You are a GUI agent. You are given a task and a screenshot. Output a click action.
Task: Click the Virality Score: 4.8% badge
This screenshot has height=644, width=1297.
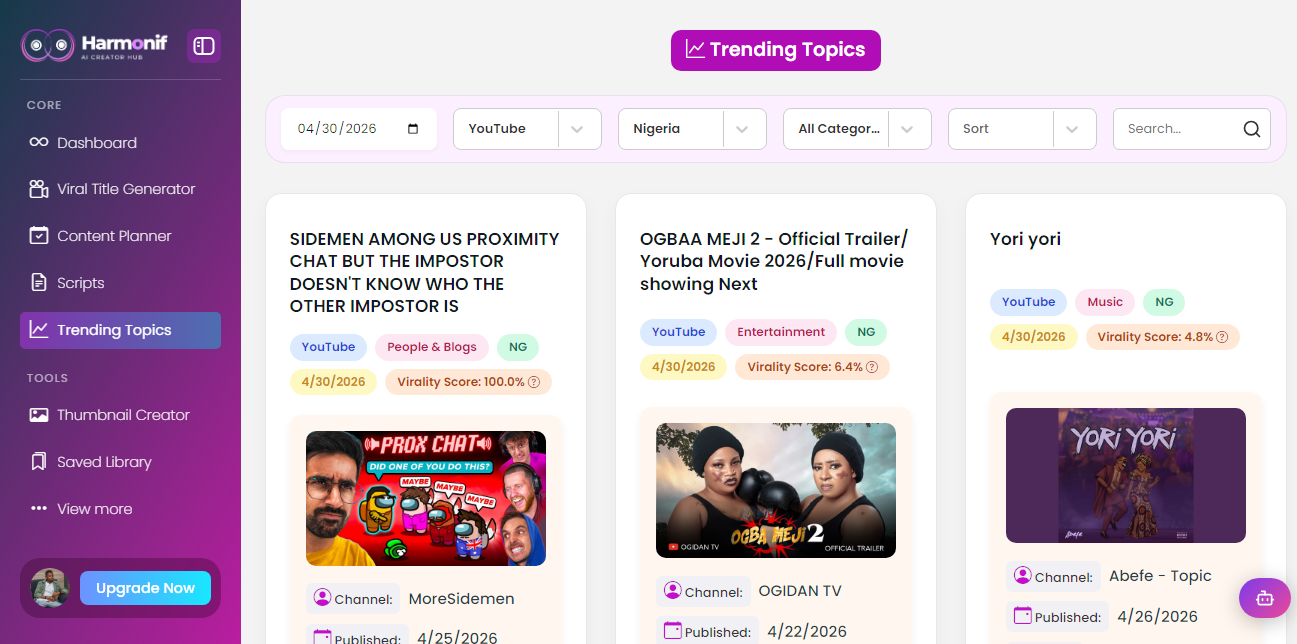[x=1162, y=337]
